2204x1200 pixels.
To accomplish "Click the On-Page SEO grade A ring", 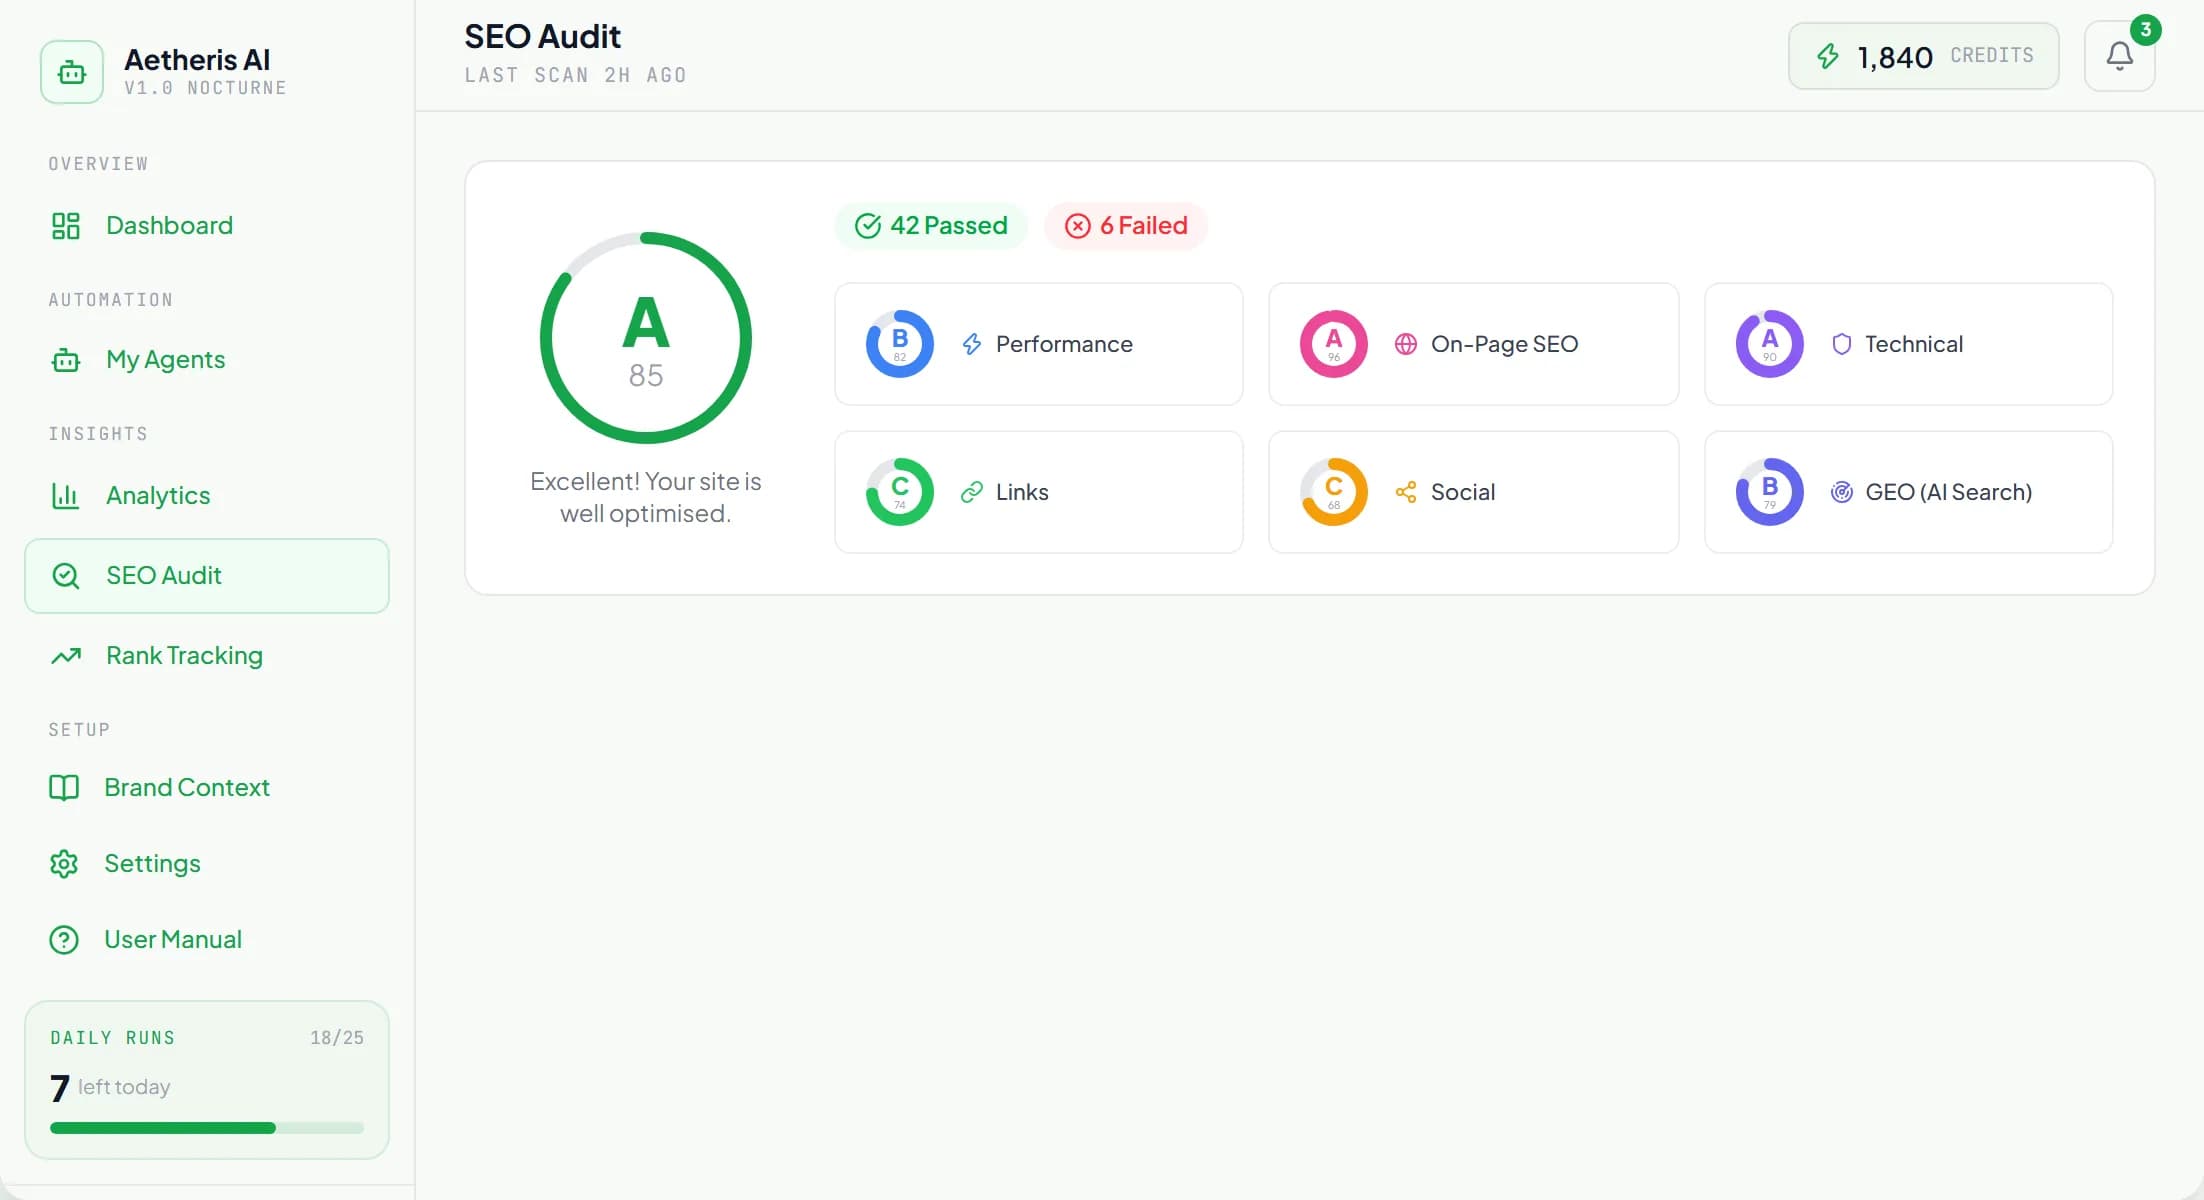I will pyautogui.click(x=1334, y=344).
